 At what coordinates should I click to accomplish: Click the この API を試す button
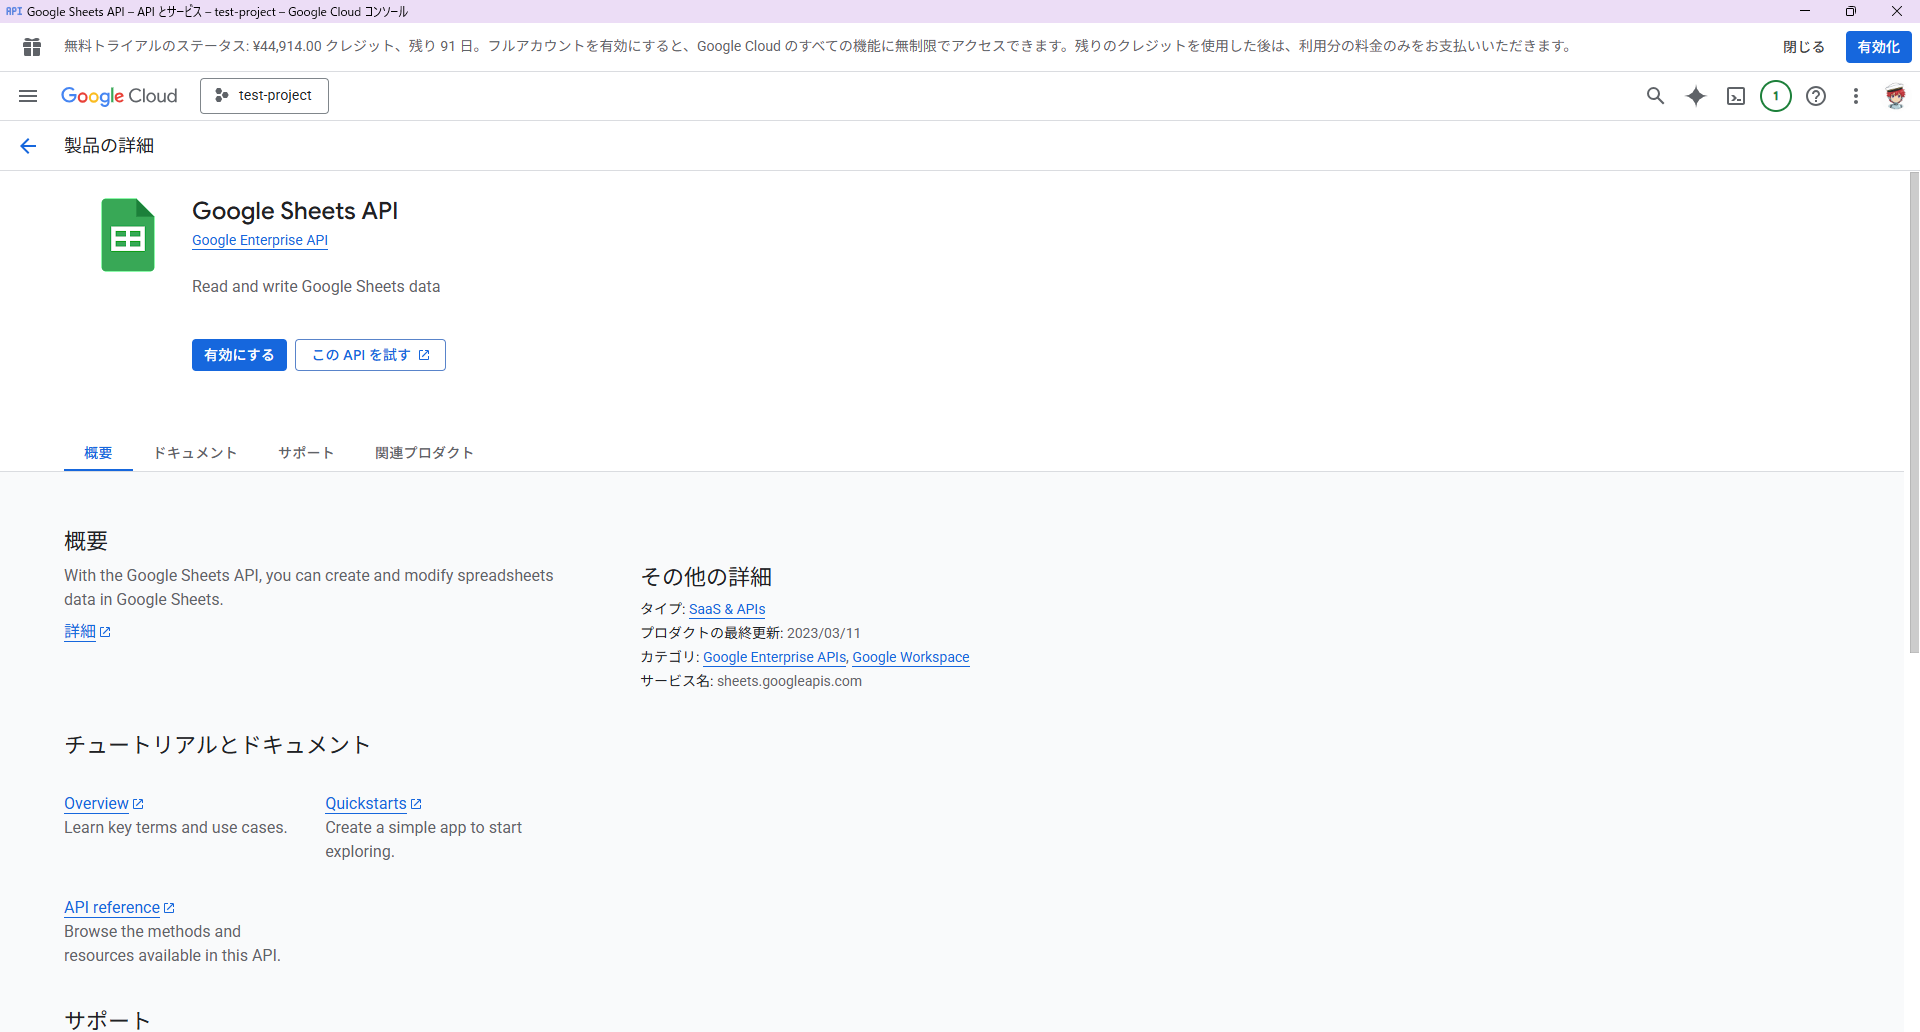(370, 355)
